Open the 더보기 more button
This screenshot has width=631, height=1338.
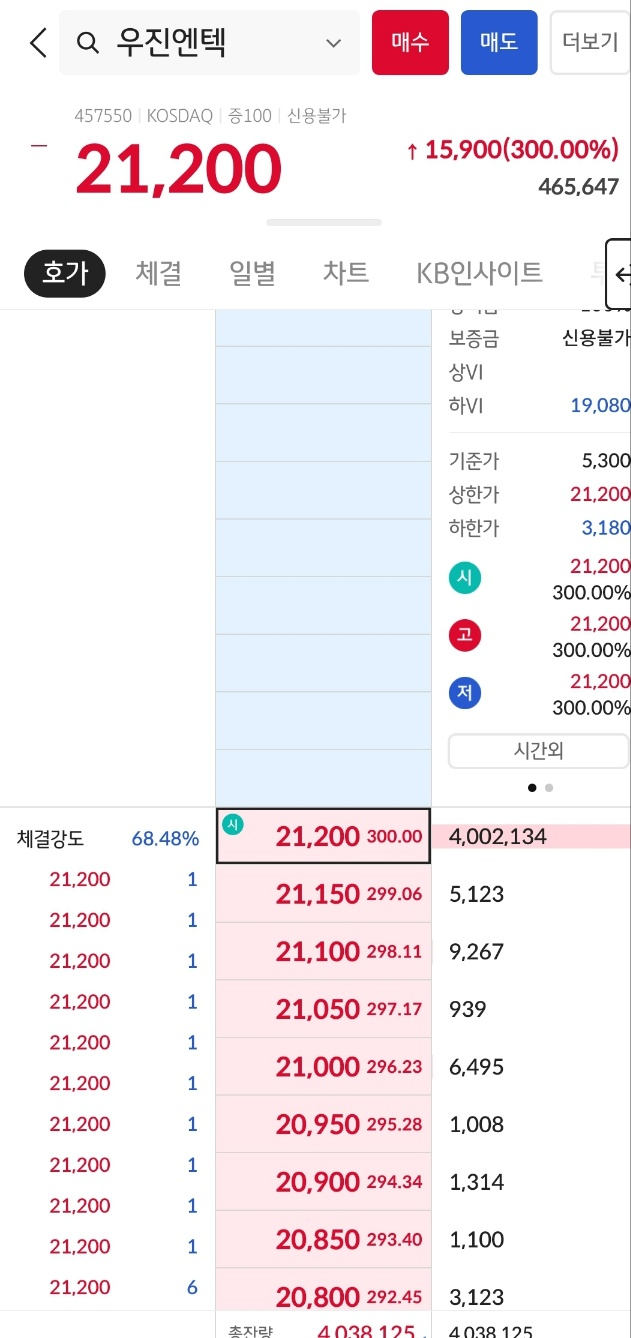coord(590,43)
